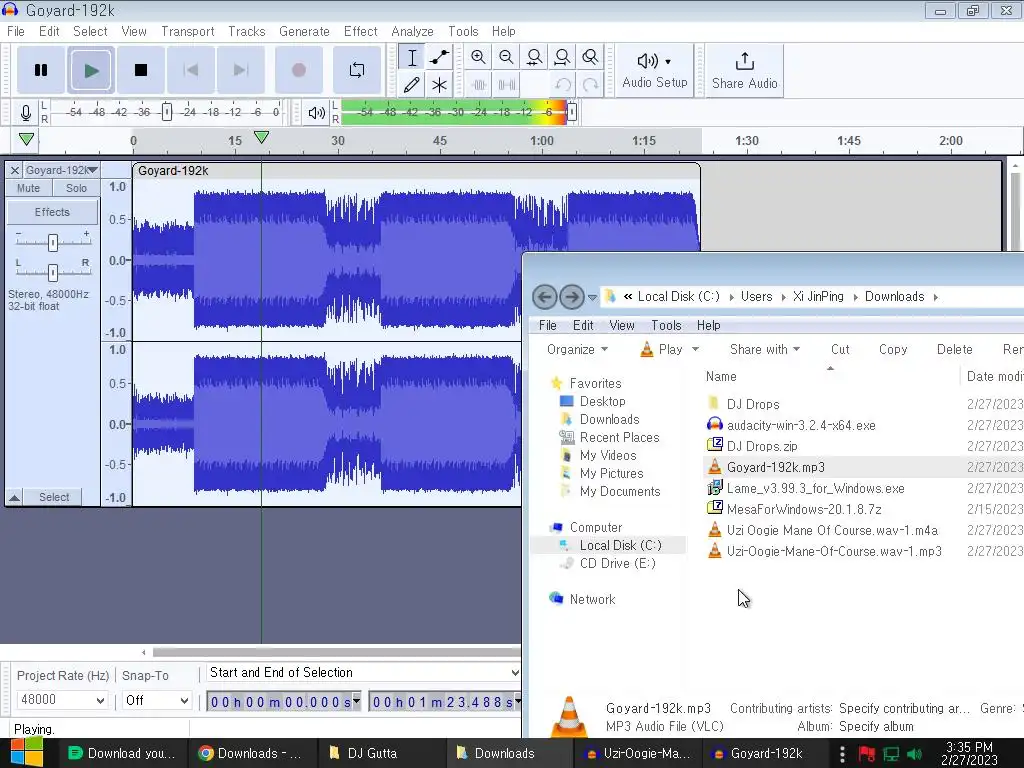
Task: Select the Goyard-192k.mp3 file
Action: coord(775,467)
